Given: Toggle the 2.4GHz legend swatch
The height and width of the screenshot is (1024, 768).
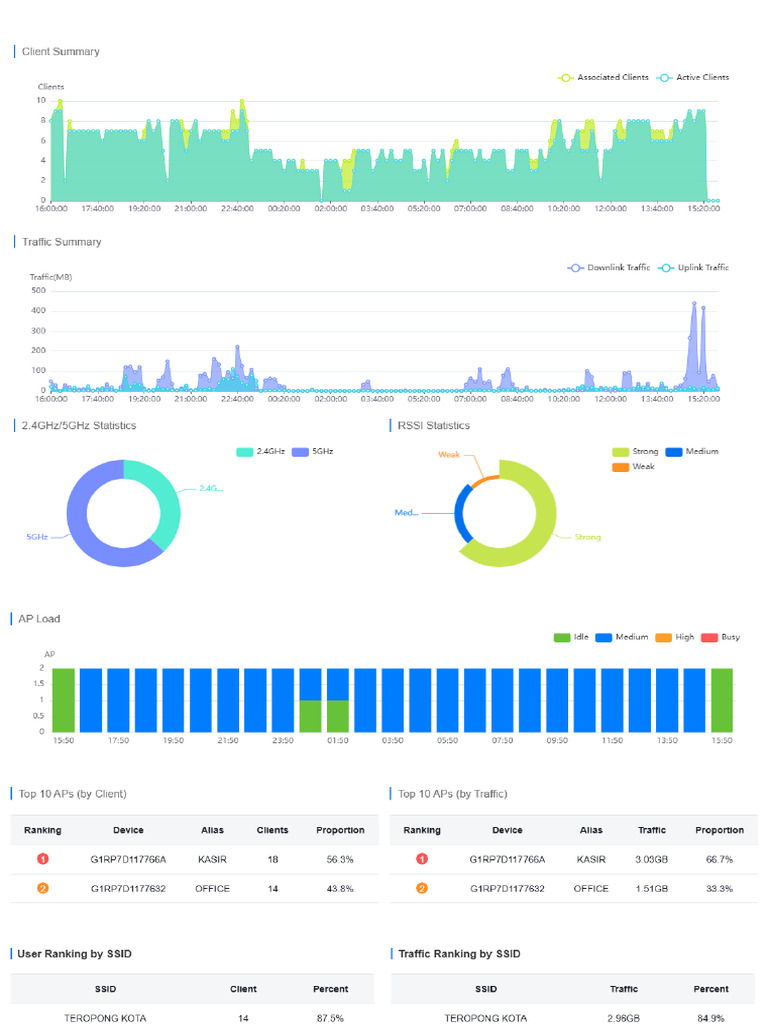Looking at the screenshot, I should click(x=245, y=451).
